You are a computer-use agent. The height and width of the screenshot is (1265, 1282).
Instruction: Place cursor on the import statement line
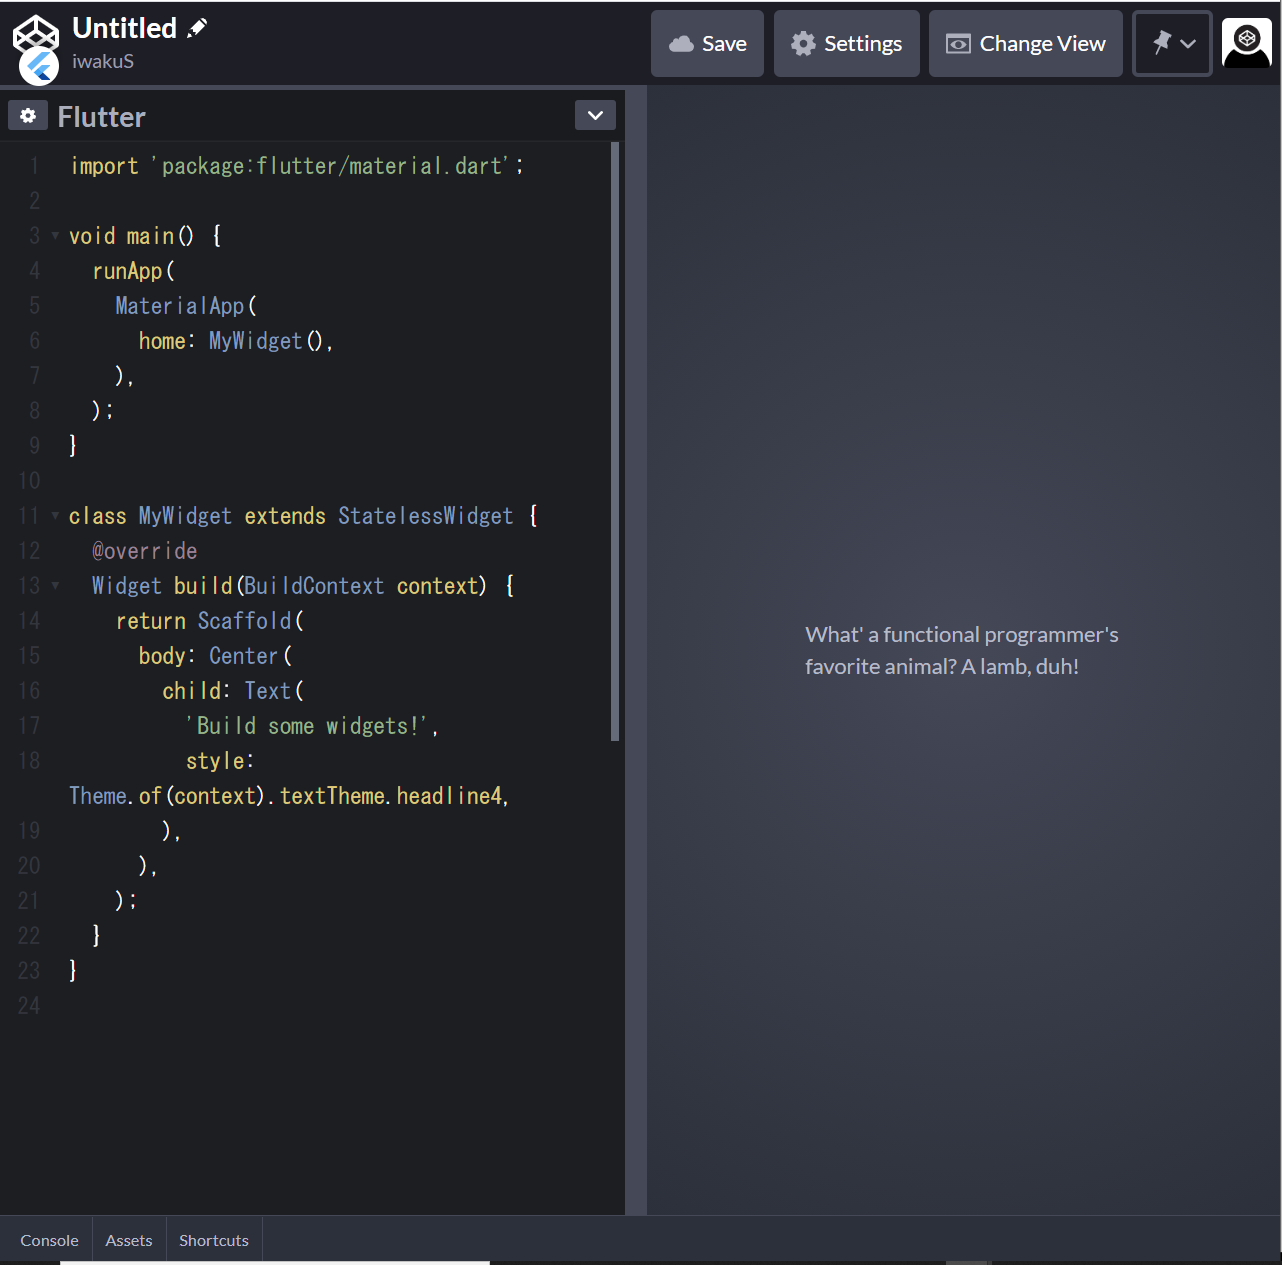(297, 166)
